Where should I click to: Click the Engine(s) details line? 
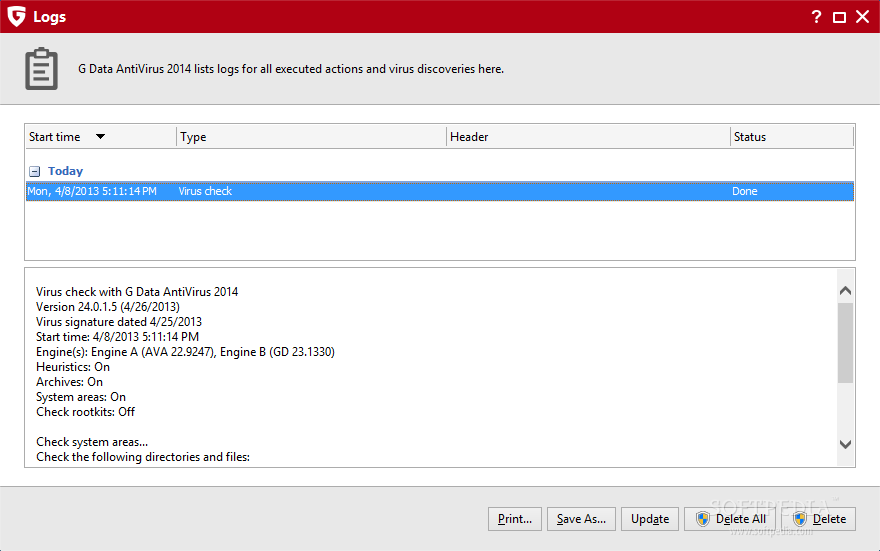tap(185, 352)
